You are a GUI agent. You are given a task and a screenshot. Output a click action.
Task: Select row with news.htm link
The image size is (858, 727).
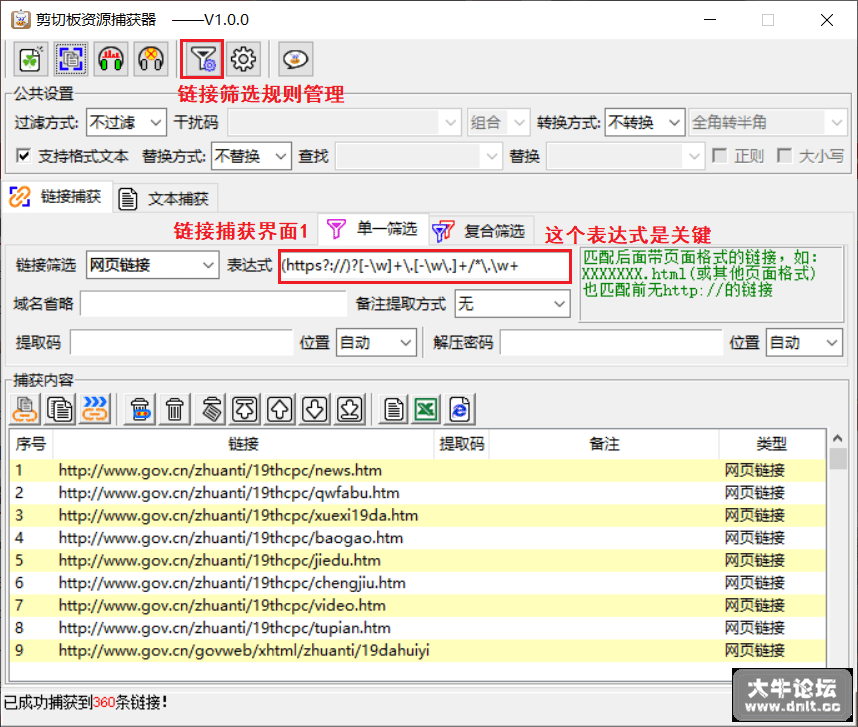pos(418,470)
